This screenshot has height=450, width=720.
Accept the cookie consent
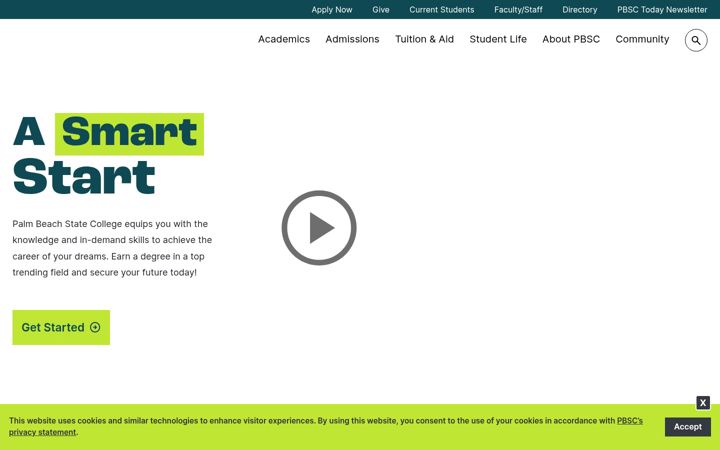(x=687, y=427)
